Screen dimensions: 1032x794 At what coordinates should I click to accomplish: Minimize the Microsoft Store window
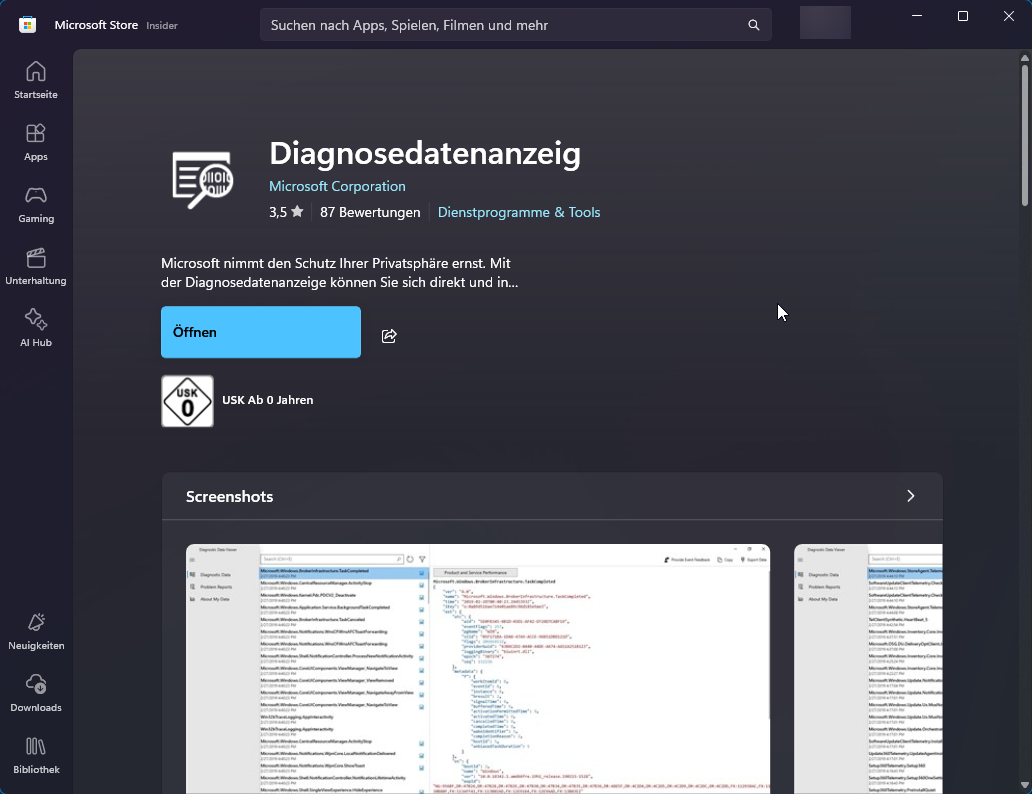pyautogui.click(x=917, y=16)
